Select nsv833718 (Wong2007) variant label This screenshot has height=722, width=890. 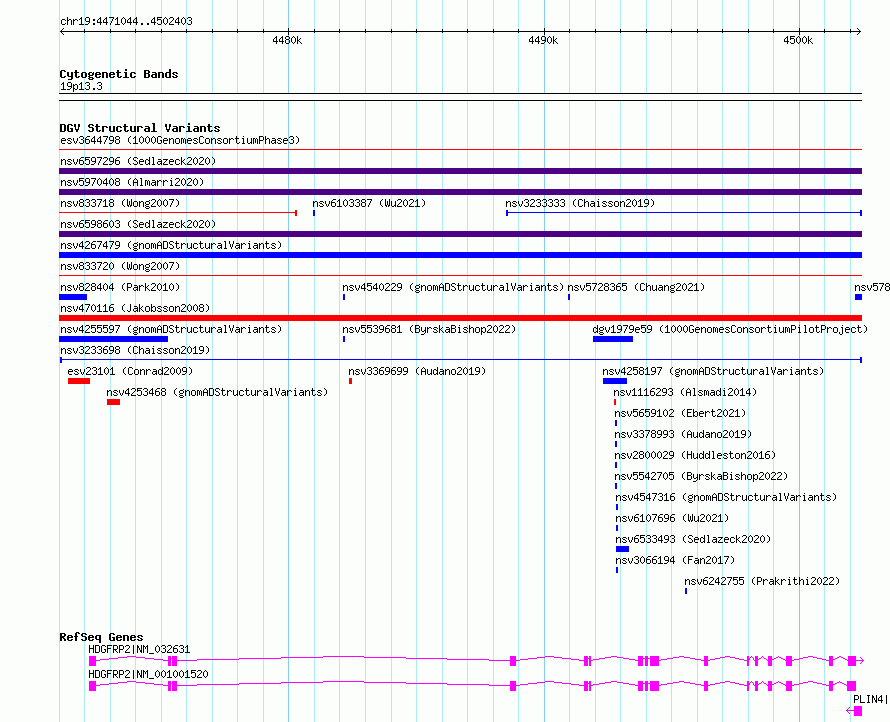click(120, 203)
